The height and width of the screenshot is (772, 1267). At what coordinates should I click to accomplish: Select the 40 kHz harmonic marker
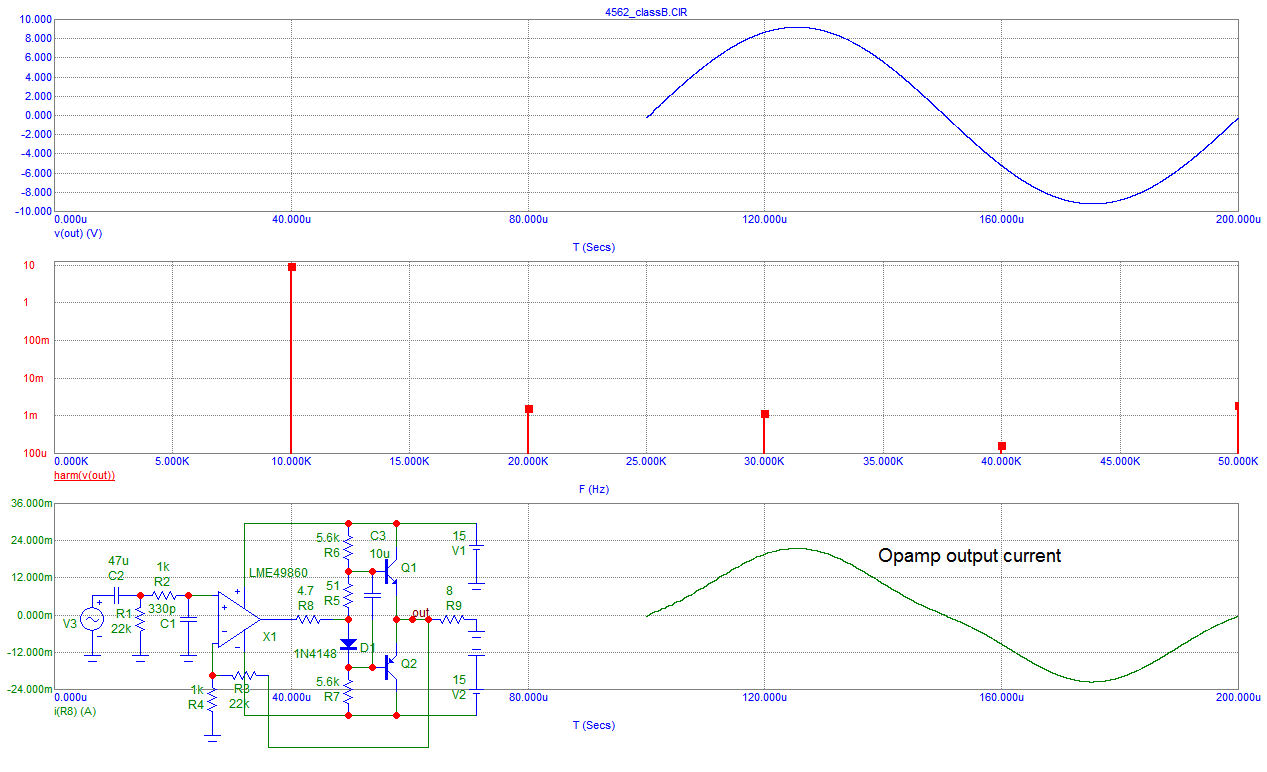[1001, 446]
